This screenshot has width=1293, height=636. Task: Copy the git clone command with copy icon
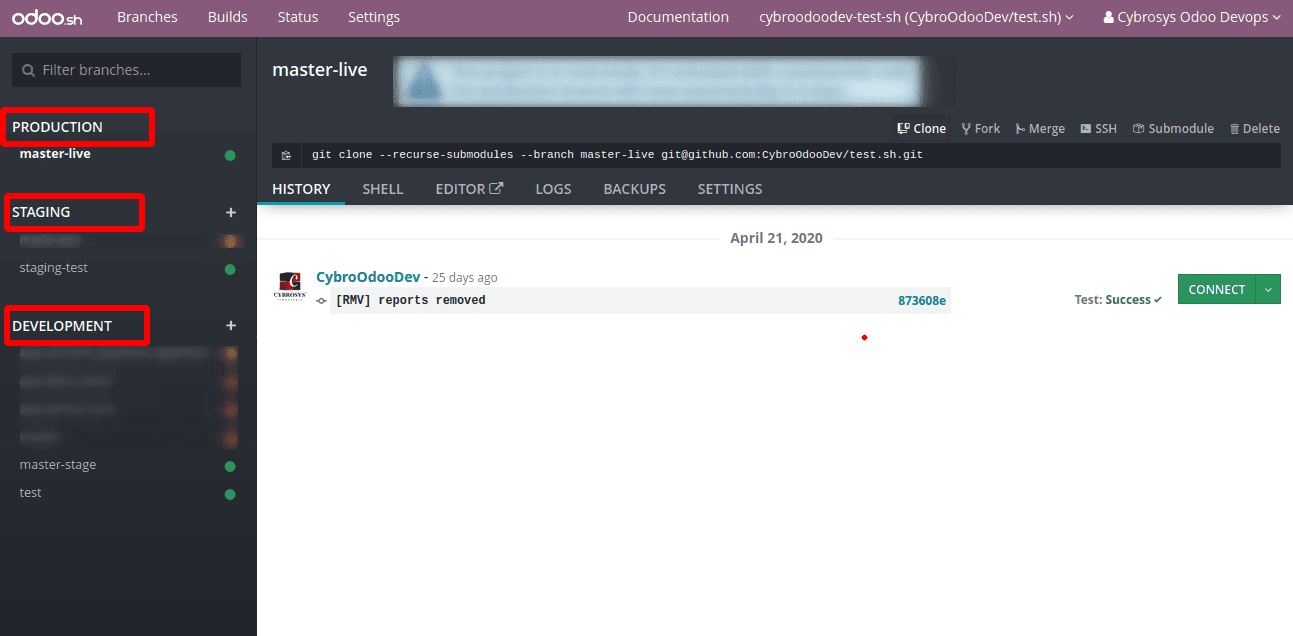(x=286, y=155)
